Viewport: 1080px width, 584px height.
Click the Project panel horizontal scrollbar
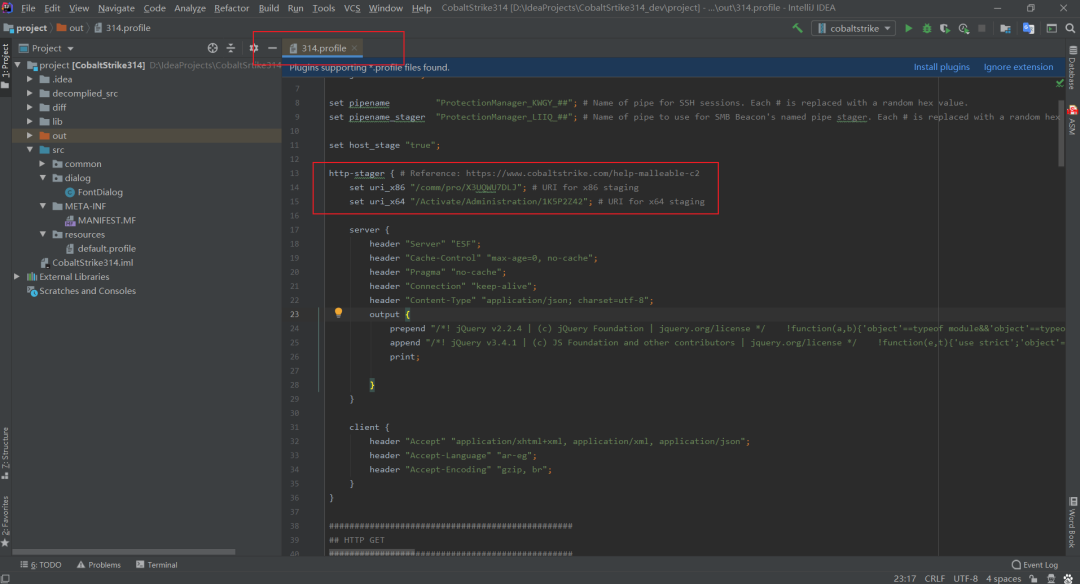tap(124, 552)
